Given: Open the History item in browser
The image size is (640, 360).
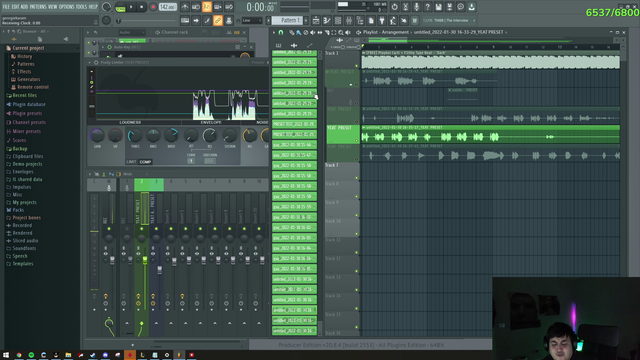Looking at the screenshot, I should click(x=24, y=56).
